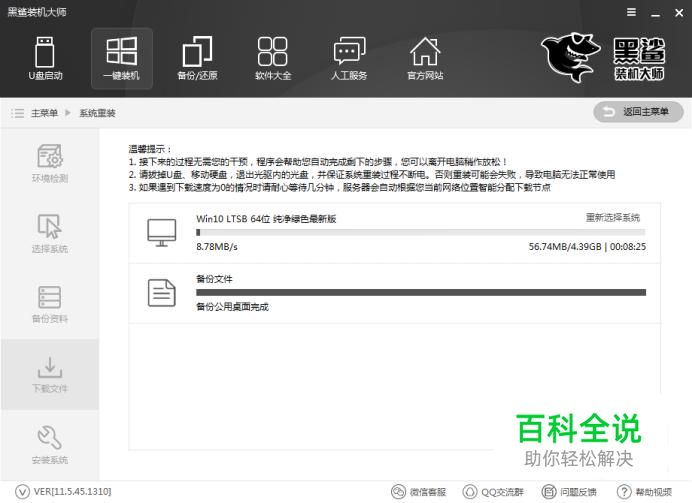The width and height of the screenshot is (692, 503).
Task: Visit the 官方网站 home icon
Action: pos(425,59)
